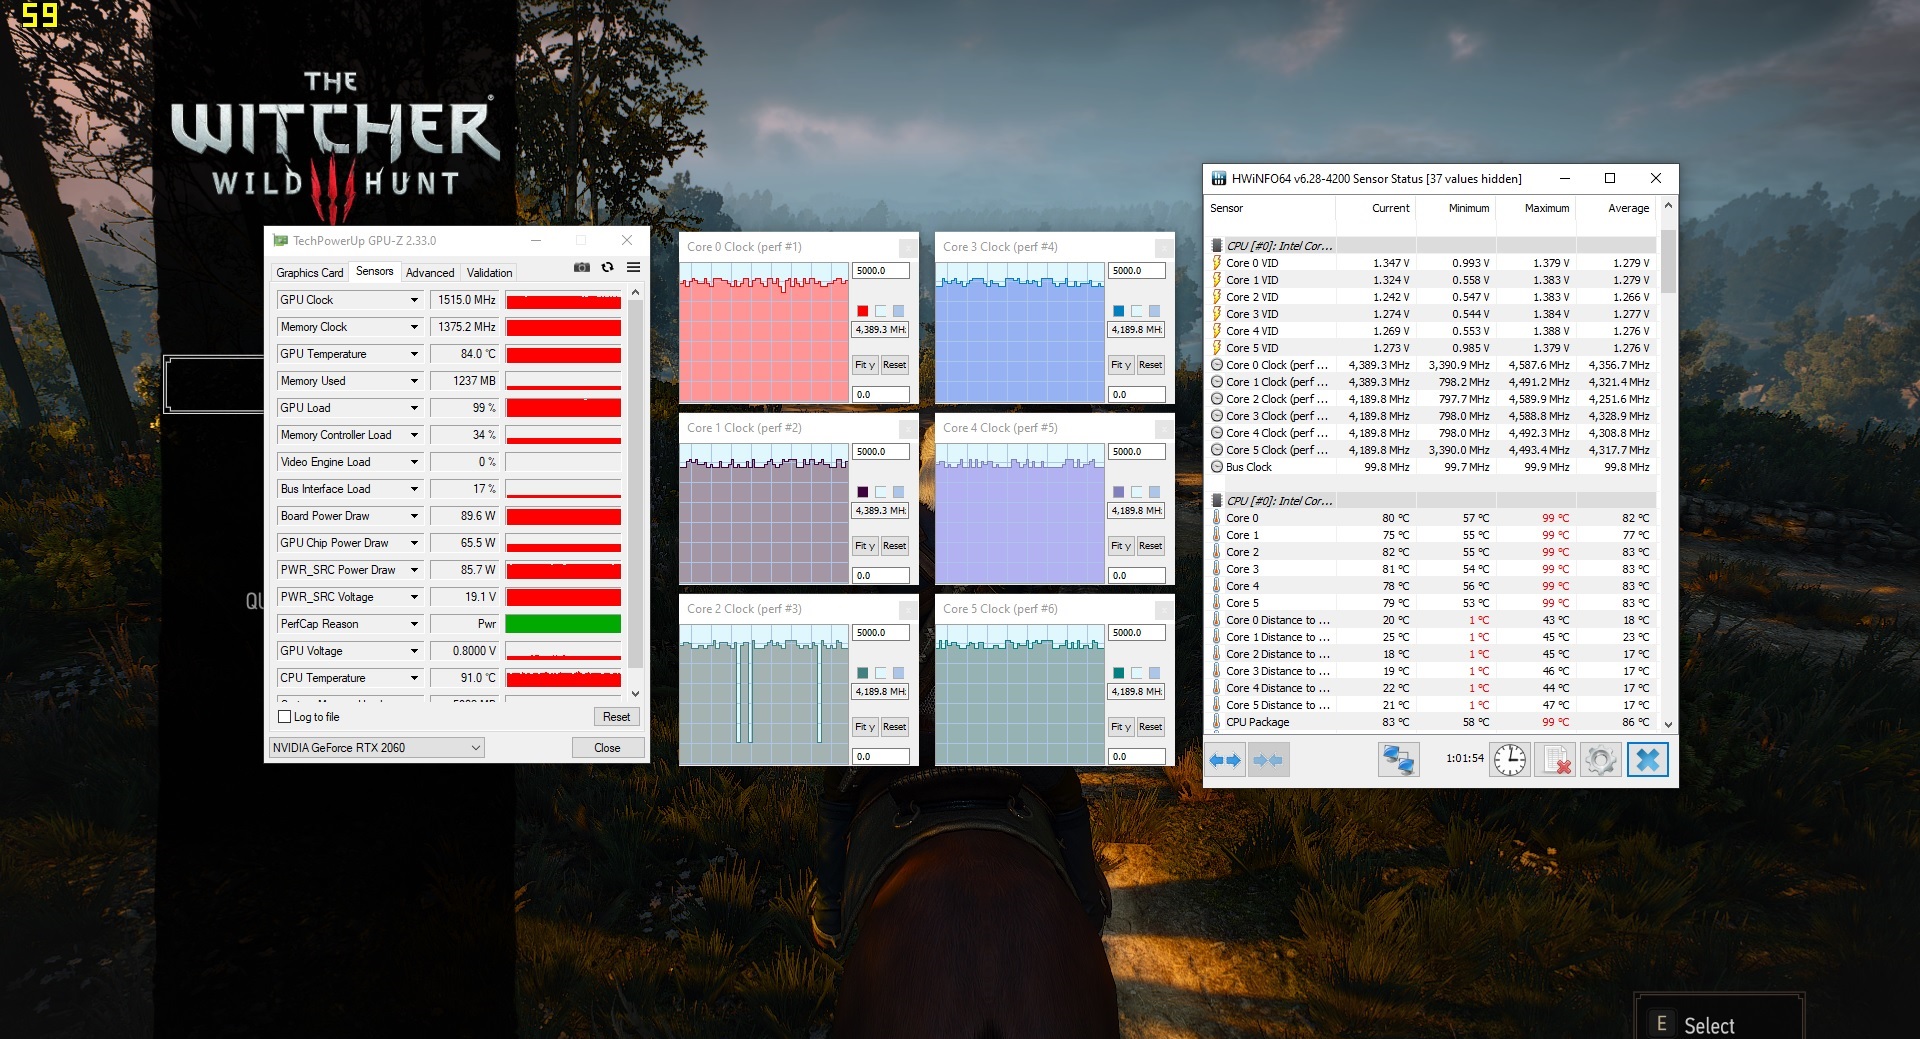Close the Core 0 Clock graph window

907,247
